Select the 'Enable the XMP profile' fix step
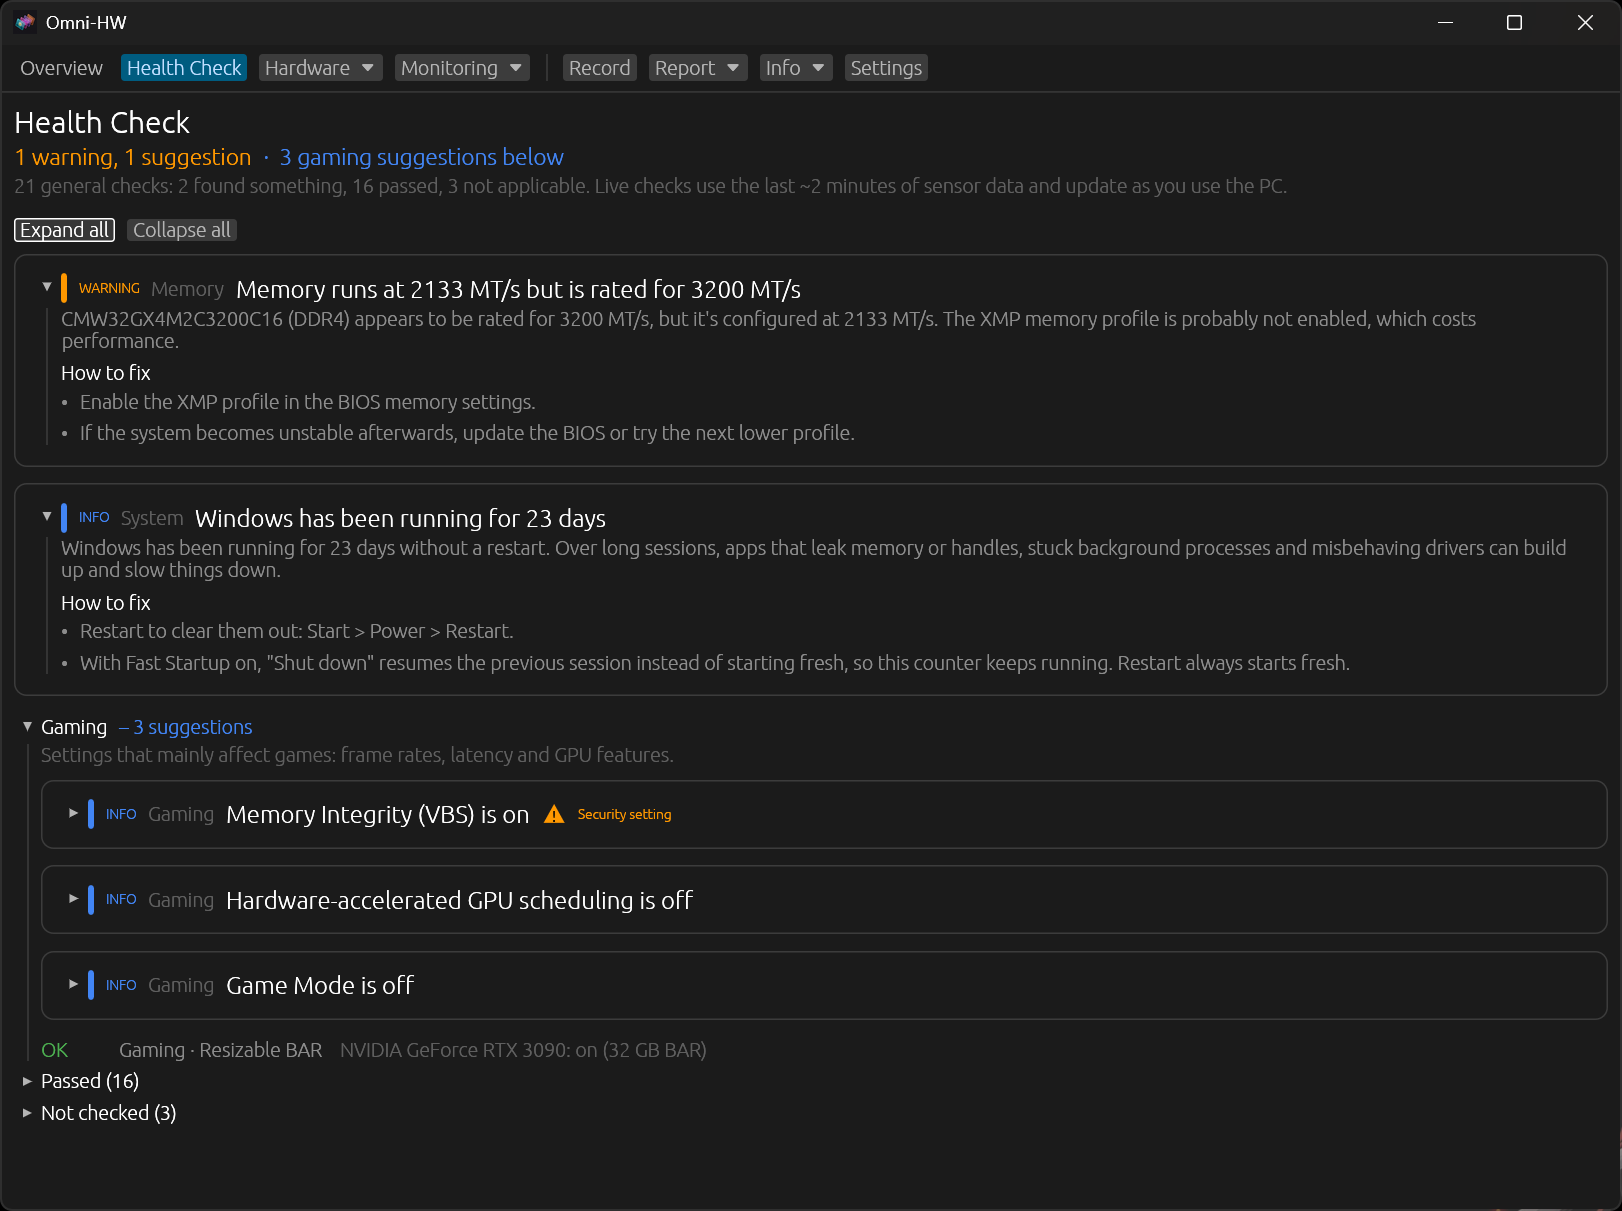 click(308, 402)
